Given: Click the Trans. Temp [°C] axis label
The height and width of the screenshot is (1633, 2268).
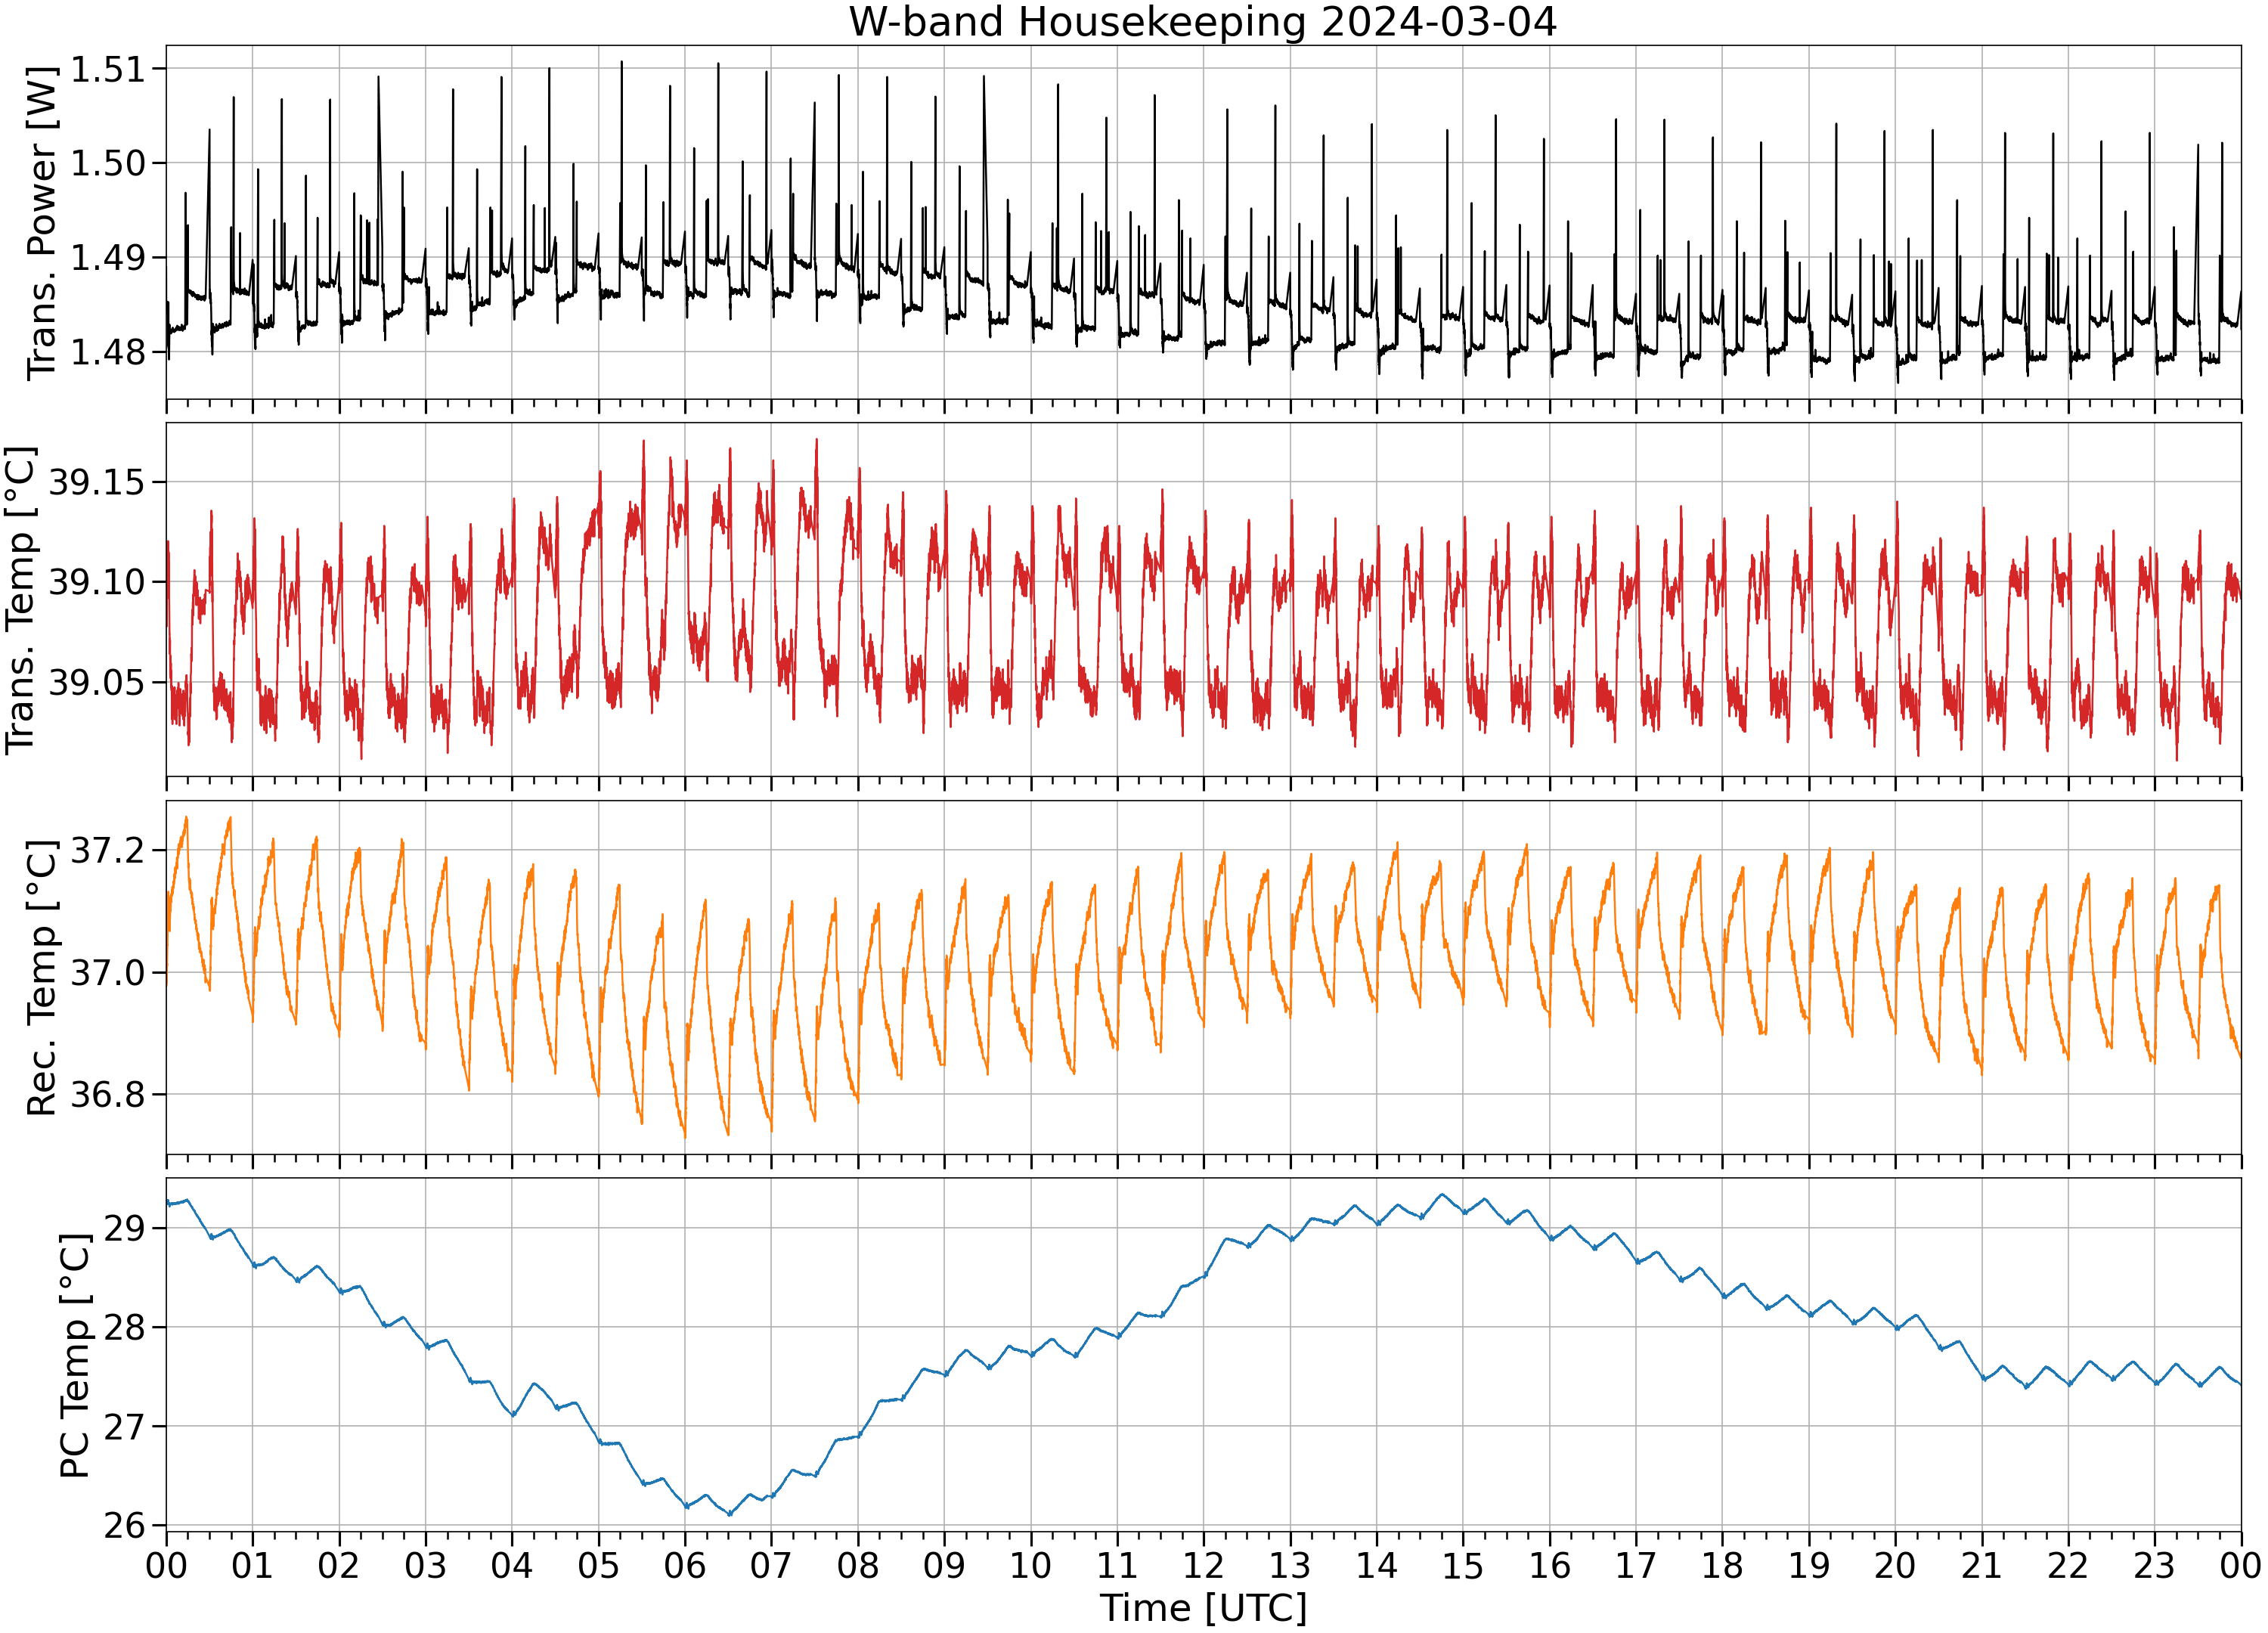Looking at the screenshot, I should pyautogui.click(x=21, y=600).
